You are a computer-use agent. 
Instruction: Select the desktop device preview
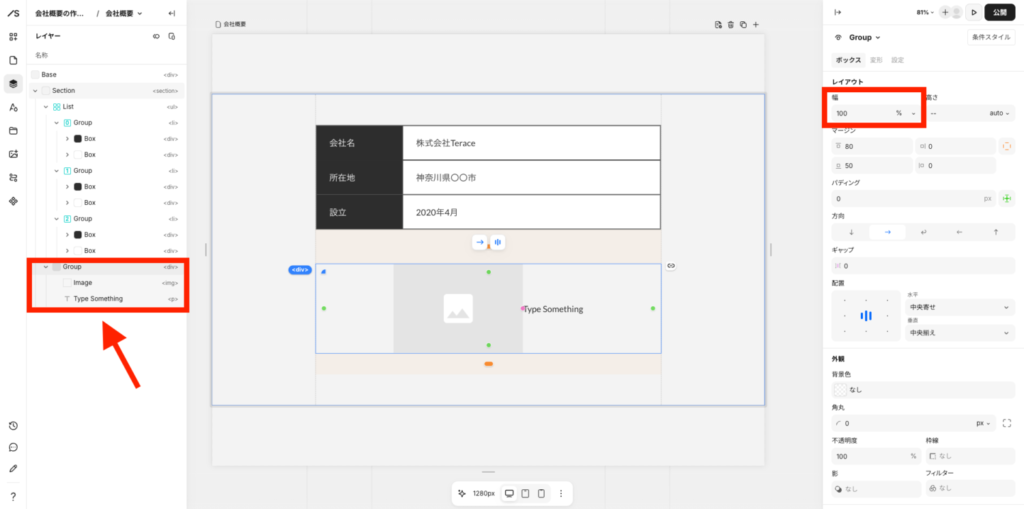point(509,493)
